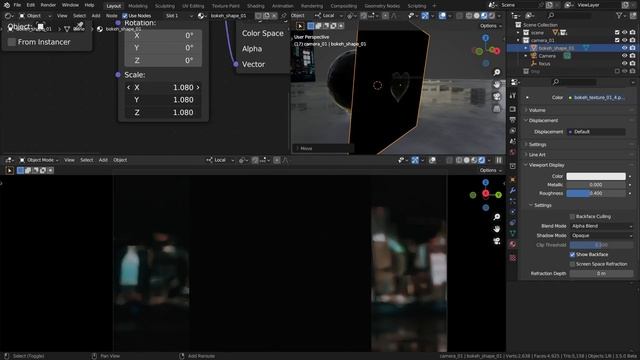Viewport: 640px width, 360px height.
Task: Select rendered shading in lower viewport
Action: pyautogui.click(x=482, y=160)
